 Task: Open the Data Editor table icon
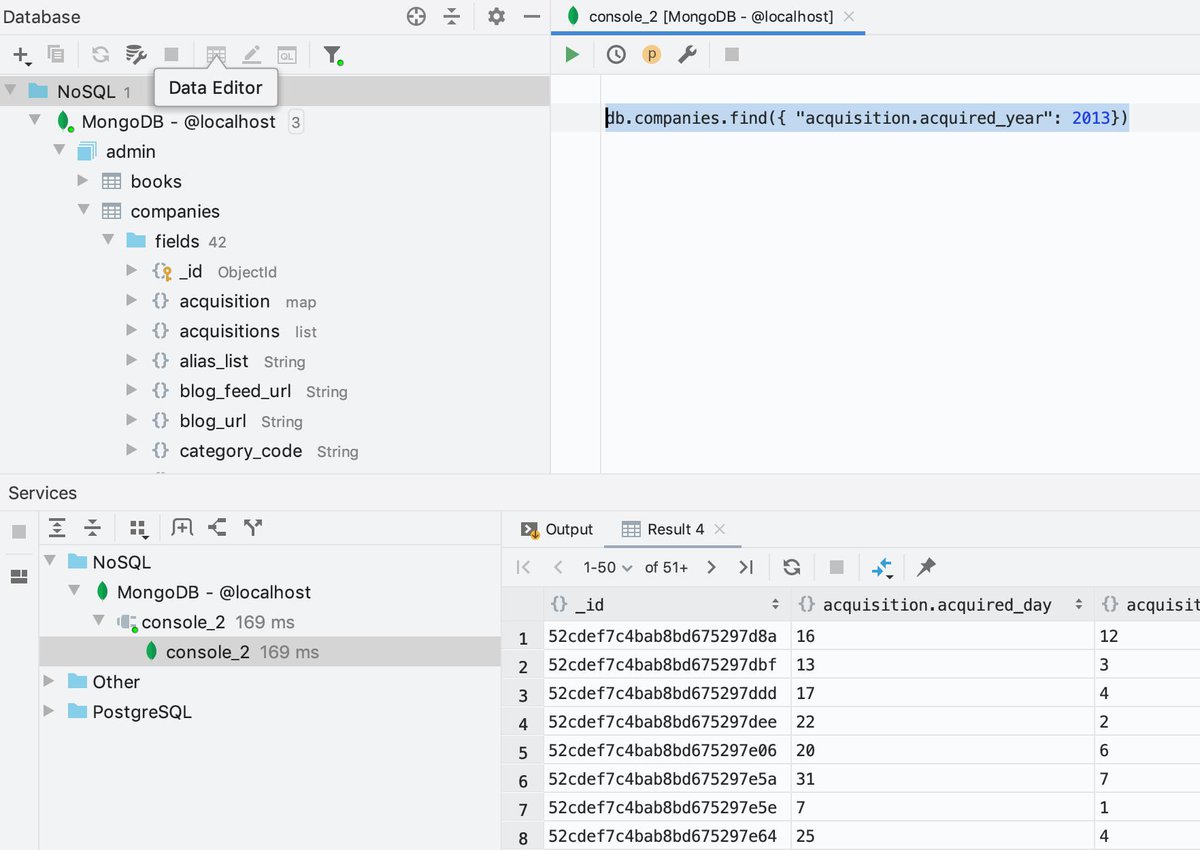[216, 54]
